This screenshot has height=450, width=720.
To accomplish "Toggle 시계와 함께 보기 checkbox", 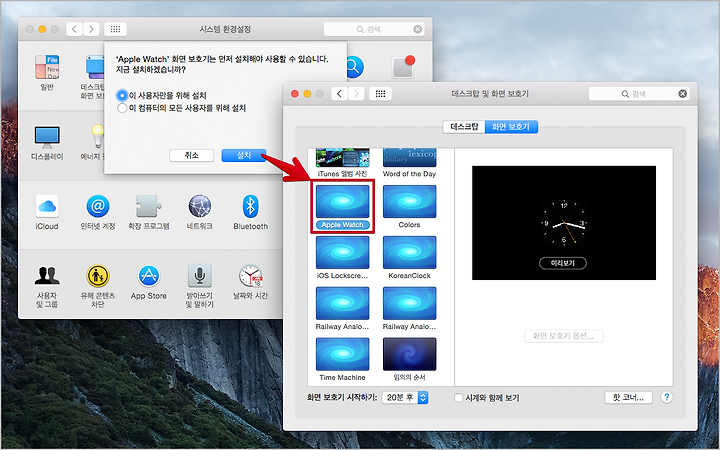I will point(458,398).
